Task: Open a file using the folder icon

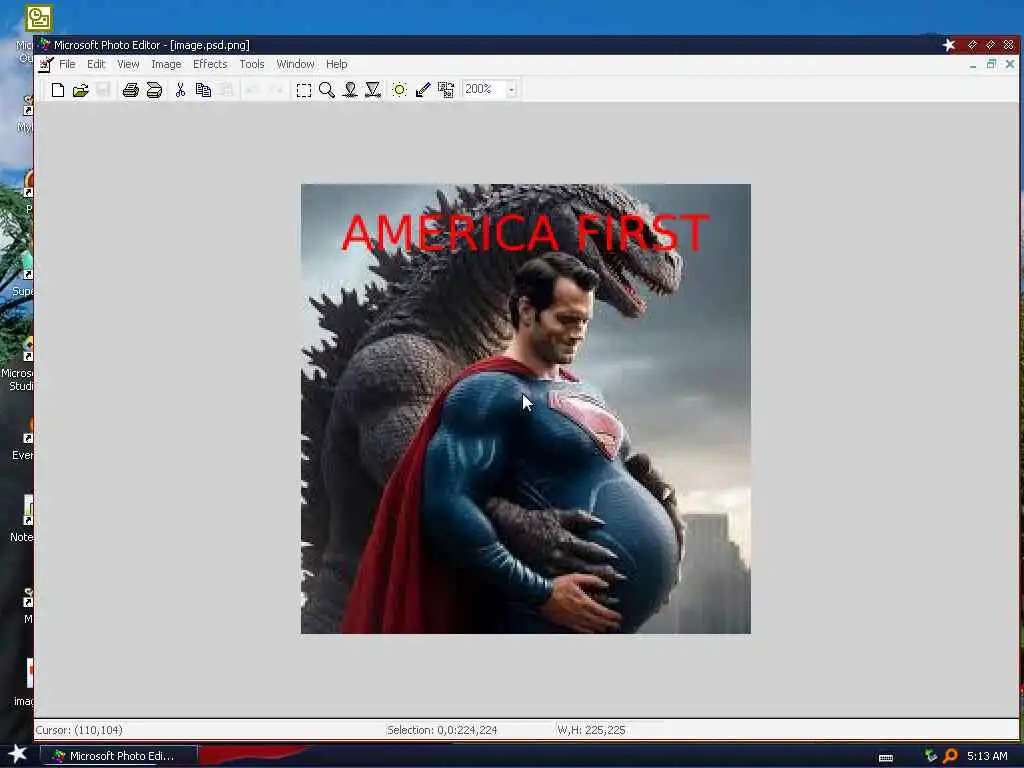Action: pyautogui.click(x=80, y=90)
